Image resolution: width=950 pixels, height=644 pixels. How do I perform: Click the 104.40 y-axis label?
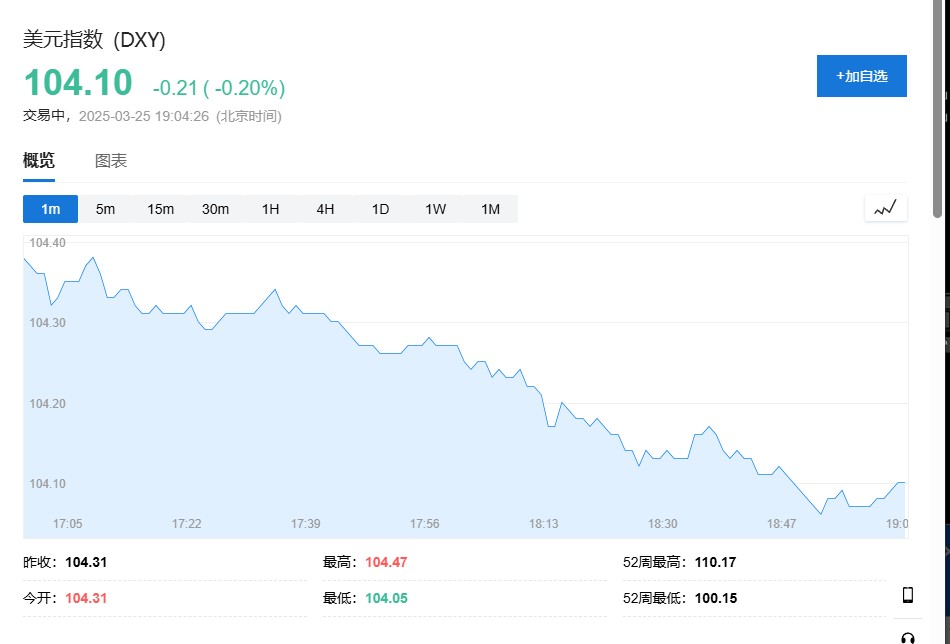click(47, 243)
